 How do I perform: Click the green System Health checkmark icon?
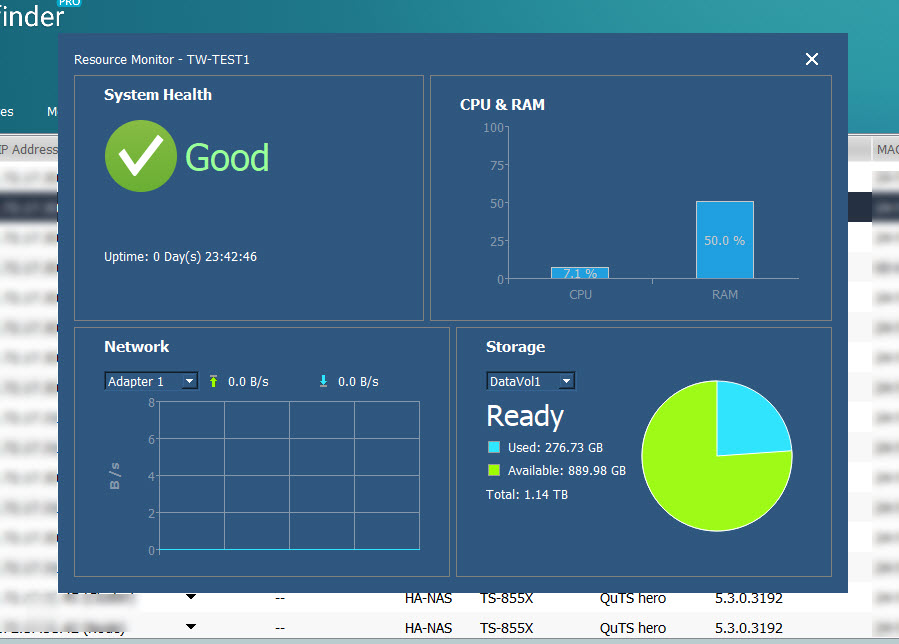(141, 156)
